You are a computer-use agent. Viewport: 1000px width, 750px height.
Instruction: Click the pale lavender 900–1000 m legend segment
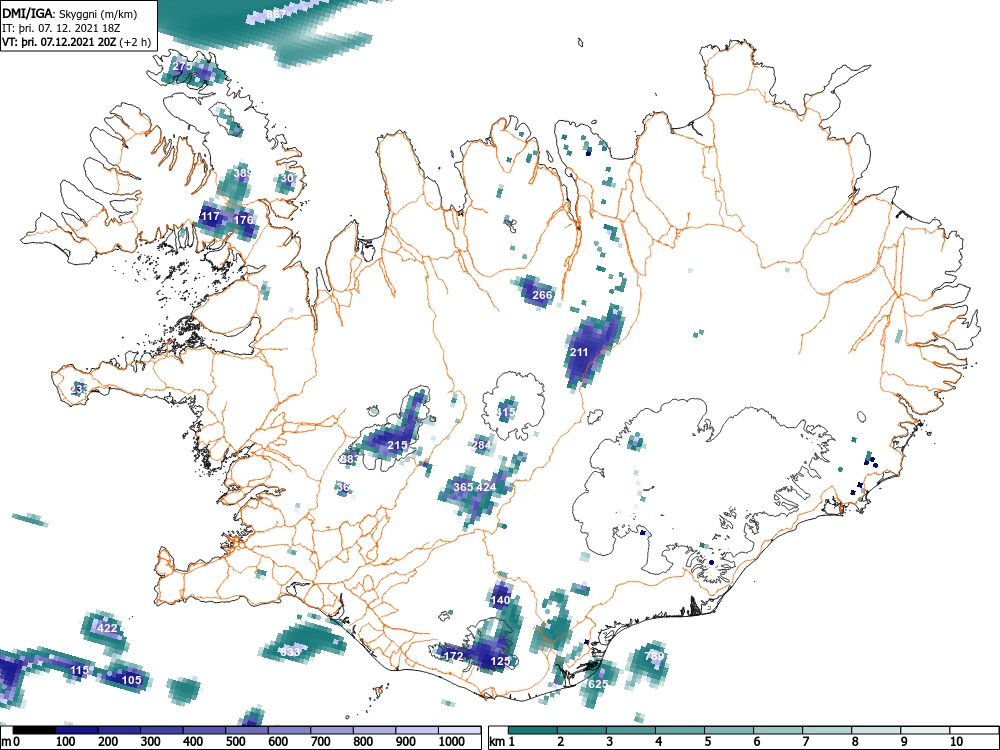pos(417,730)
